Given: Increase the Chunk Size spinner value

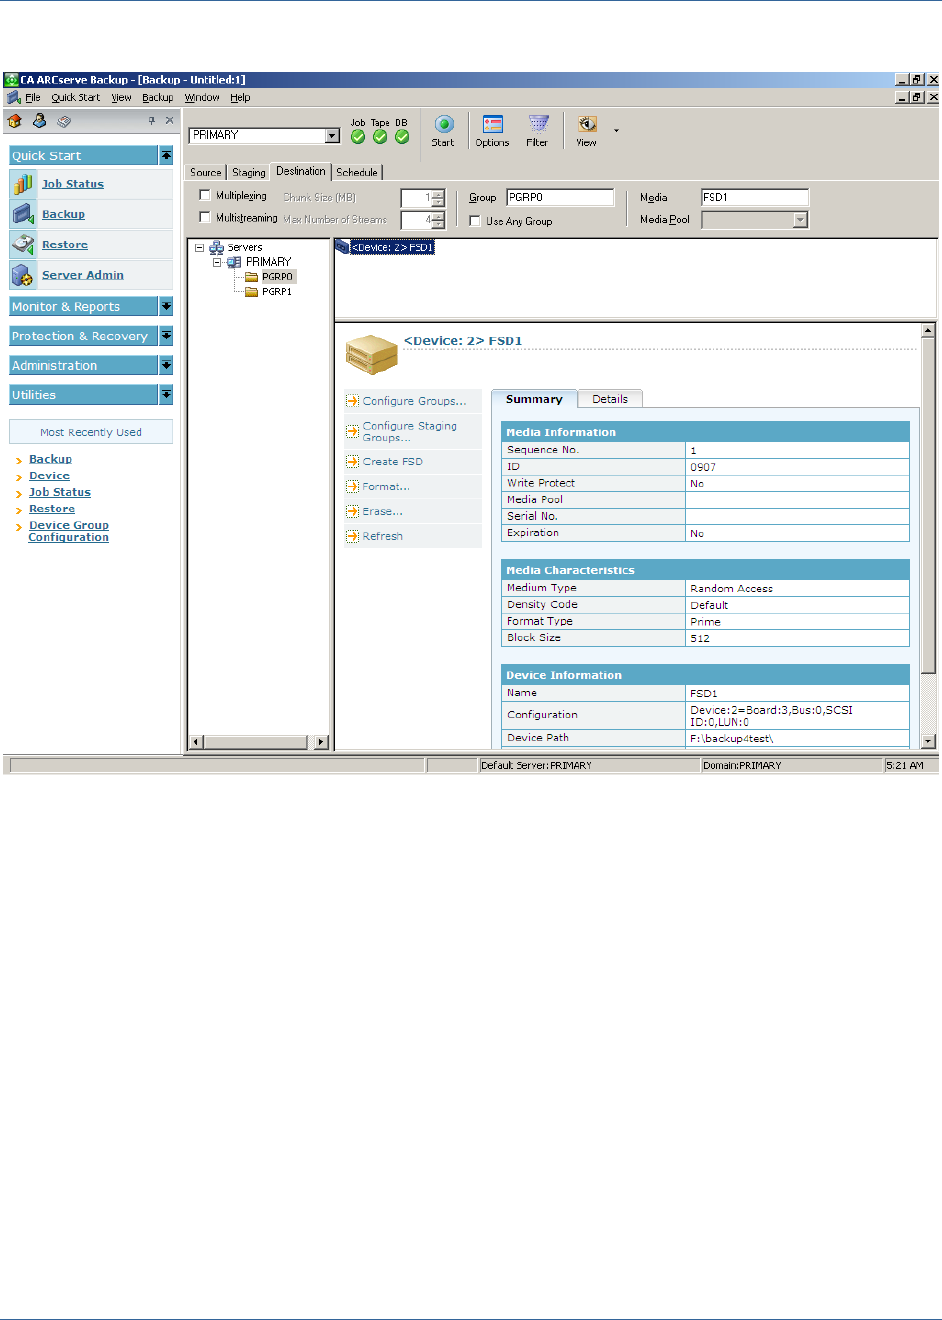Looking at the screenshot, I should 438,194.
